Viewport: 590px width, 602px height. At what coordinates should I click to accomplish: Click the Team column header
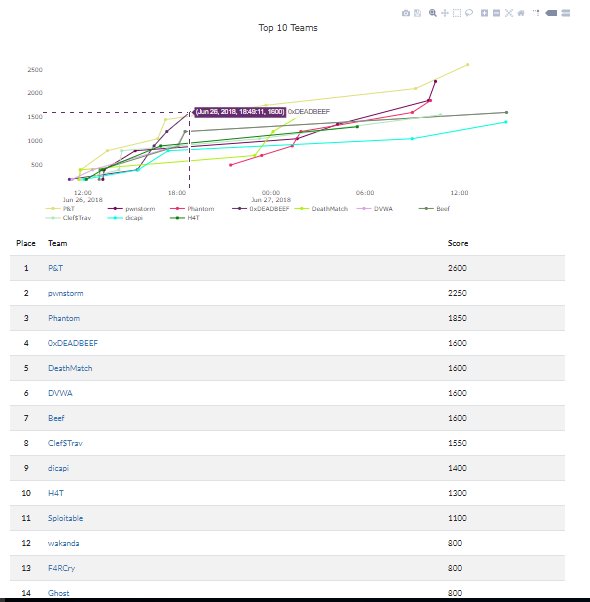58,243
